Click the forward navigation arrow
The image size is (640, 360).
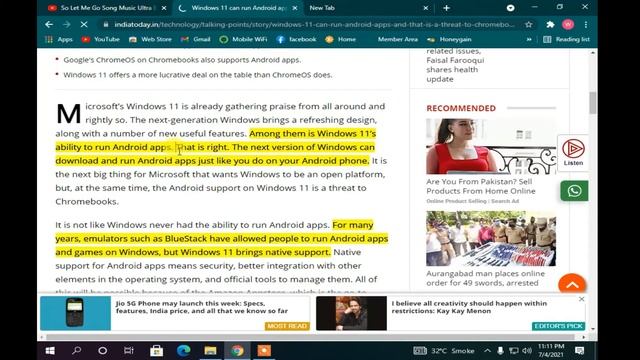coord(67,24)
